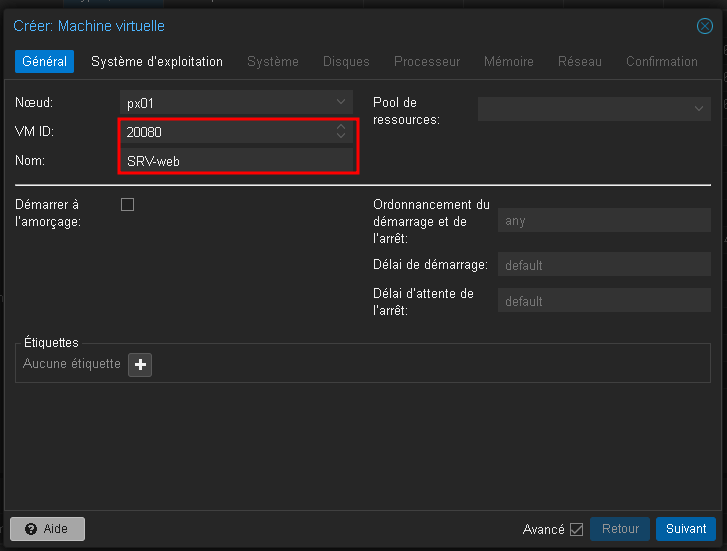Screen dimensions: 727x551
Task: Click the Nom field containing SRV-web
Action: point(235,161)
